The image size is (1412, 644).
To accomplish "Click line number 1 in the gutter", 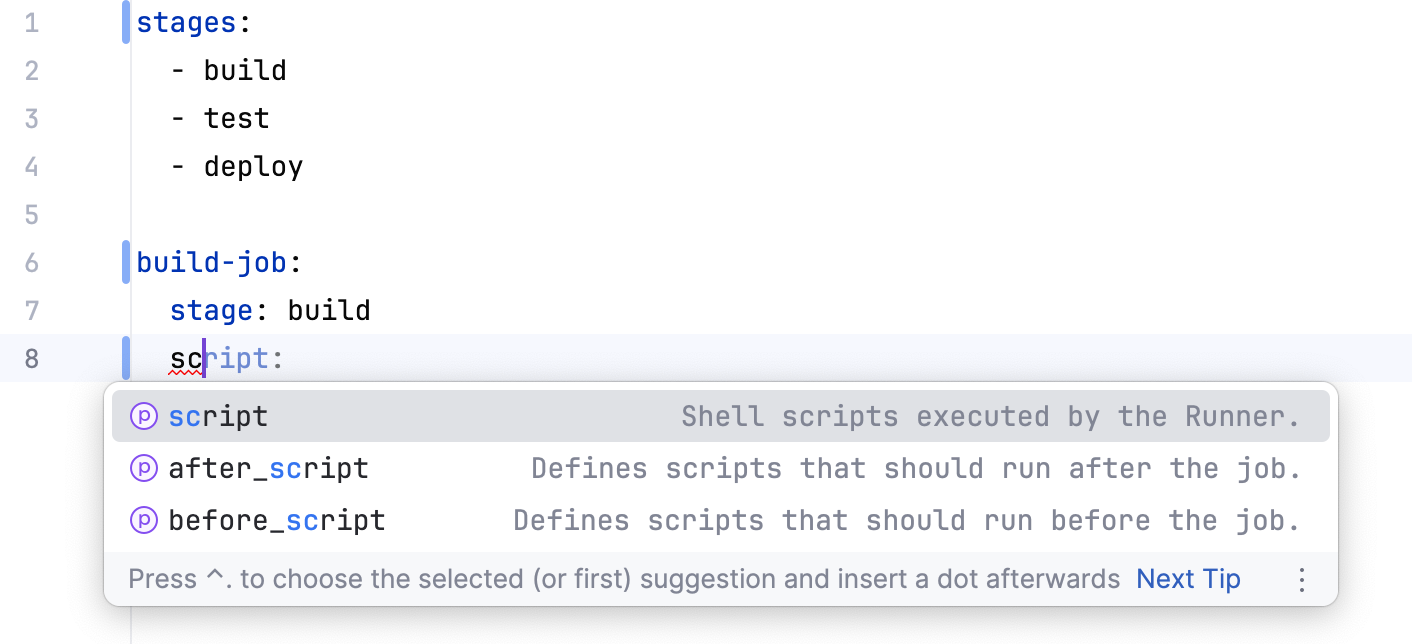I will [x=31, y=22].
